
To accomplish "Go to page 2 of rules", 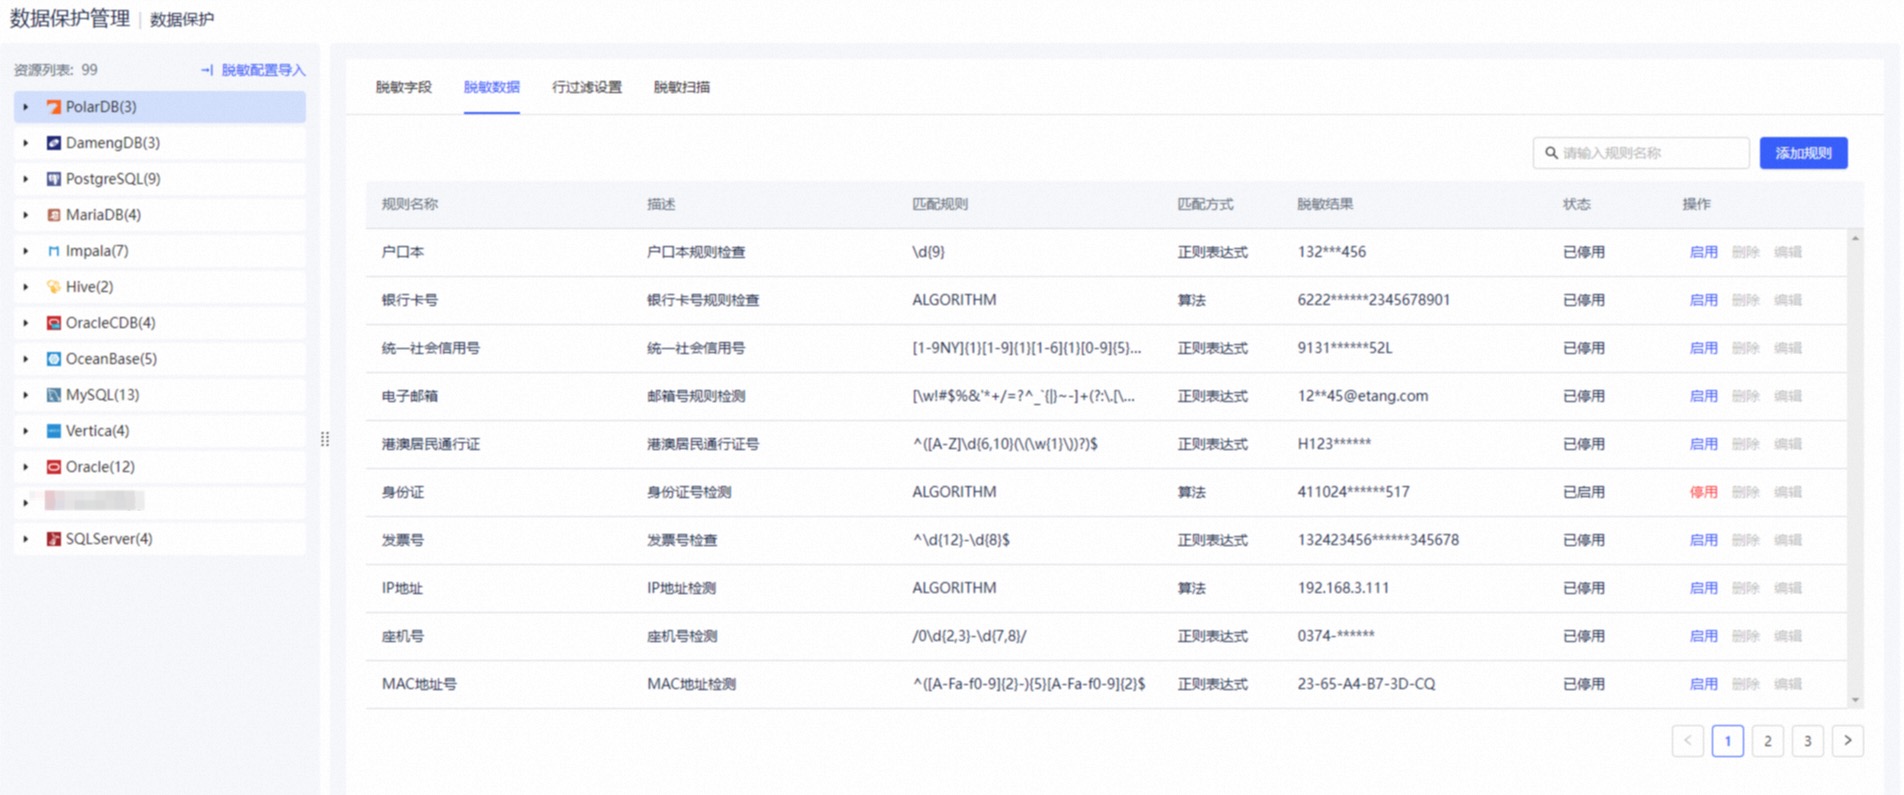I will (1767, 741).
